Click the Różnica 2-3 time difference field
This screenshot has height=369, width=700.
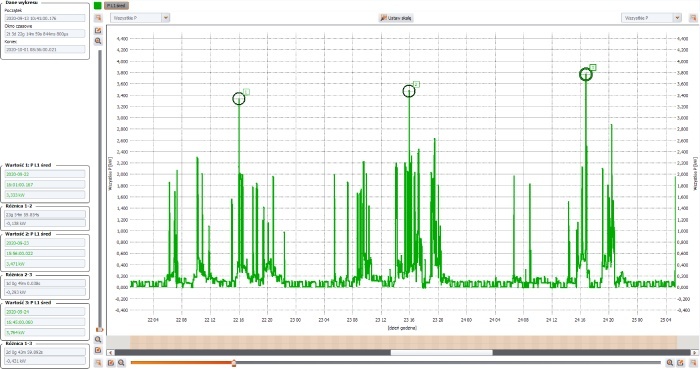point(45,283)
